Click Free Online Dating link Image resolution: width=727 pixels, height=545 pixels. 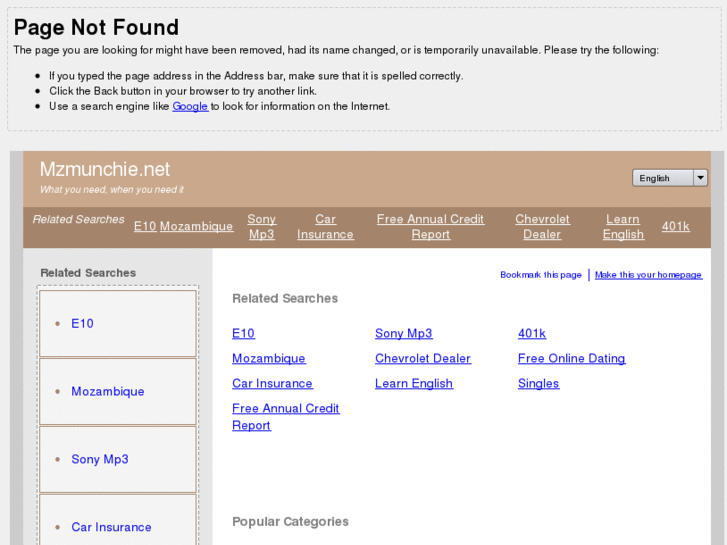571,358
